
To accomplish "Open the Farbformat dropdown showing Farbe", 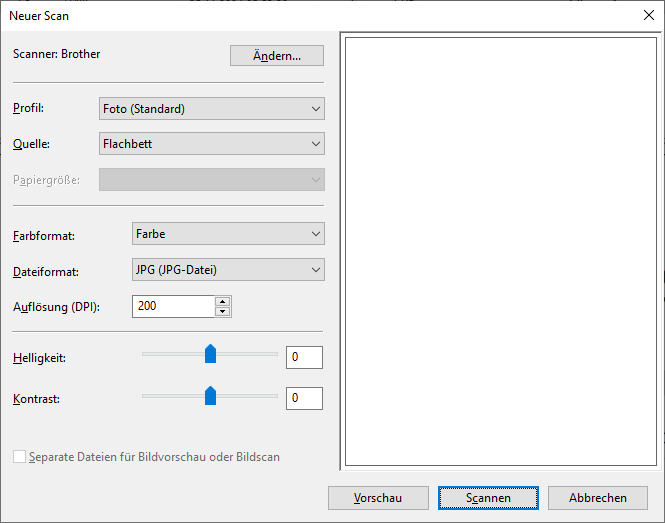I will click(x=228, y=234).
